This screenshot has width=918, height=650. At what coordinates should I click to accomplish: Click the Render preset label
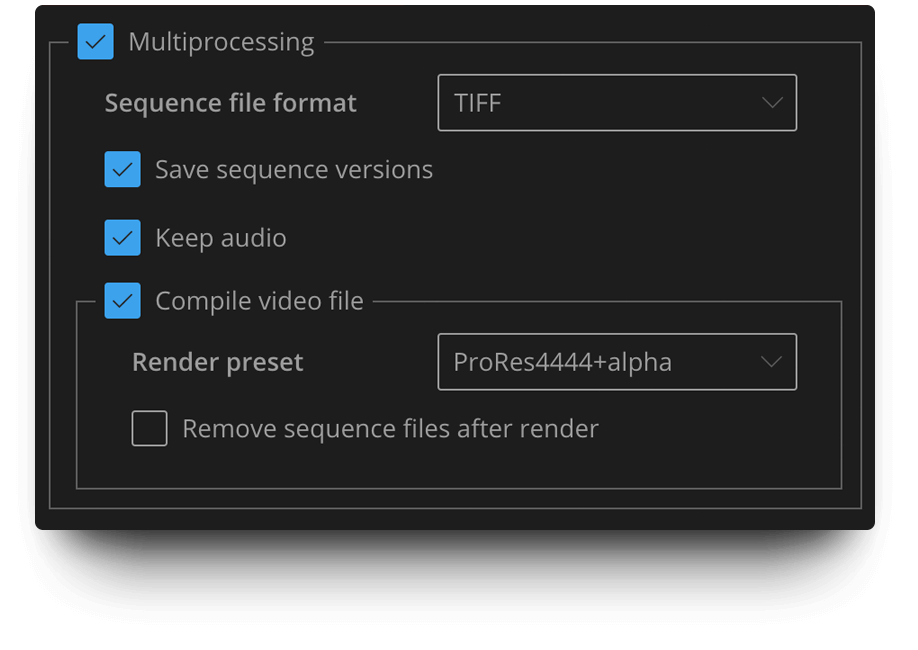(217, 362)
